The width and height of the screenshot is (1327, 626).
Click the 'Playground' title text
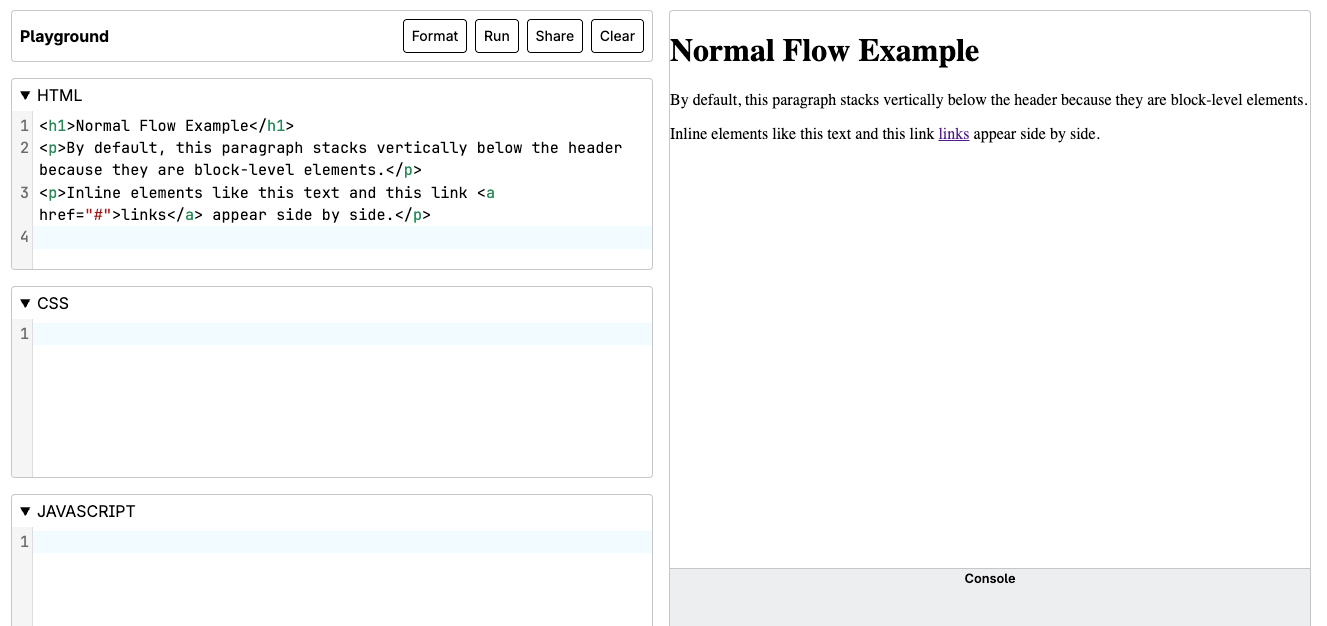pos(64,37)
